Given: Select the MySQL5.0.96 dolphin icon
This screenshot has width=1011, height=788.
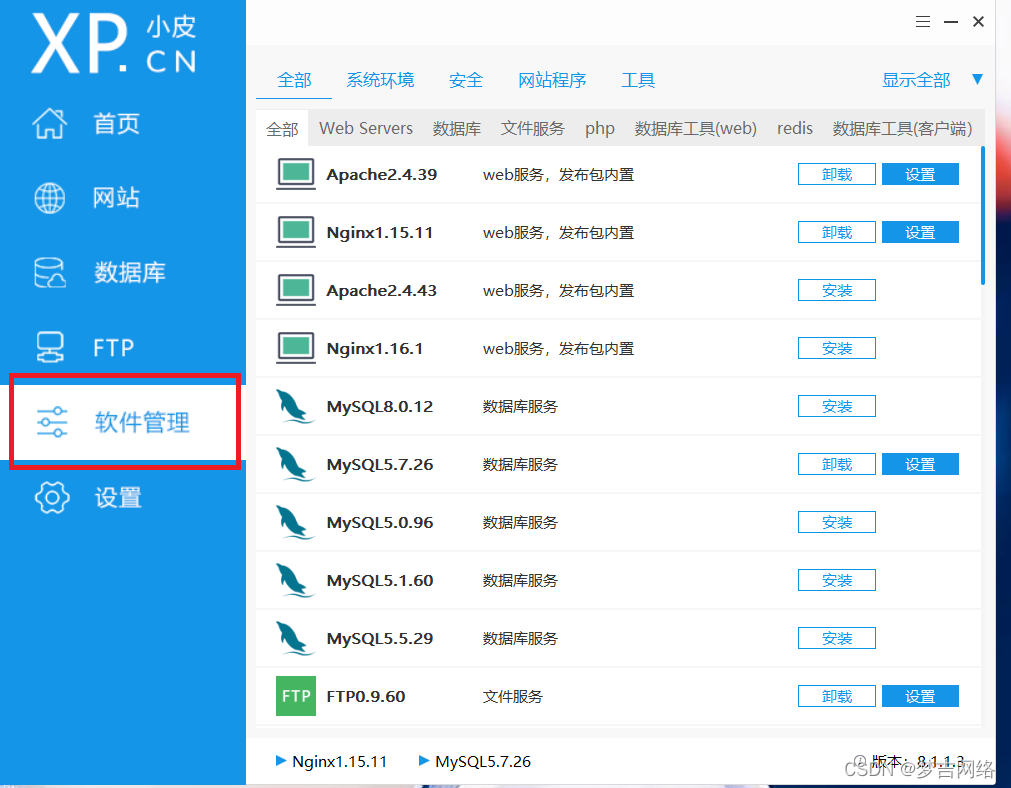Looking at the screenshot, I should pyautogui.click(x=295, y=522).
